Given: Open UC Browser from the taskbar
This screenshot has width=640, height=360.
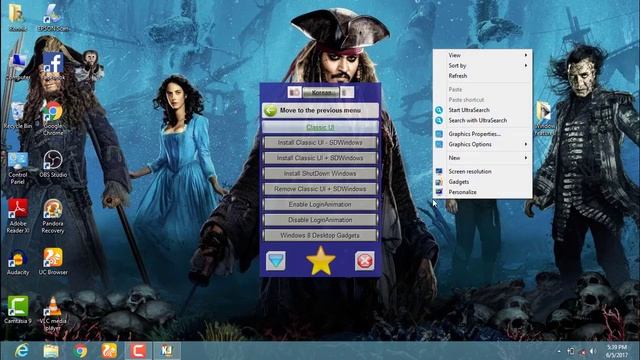Looking at the screenshot, I should [x=109, y=351].
